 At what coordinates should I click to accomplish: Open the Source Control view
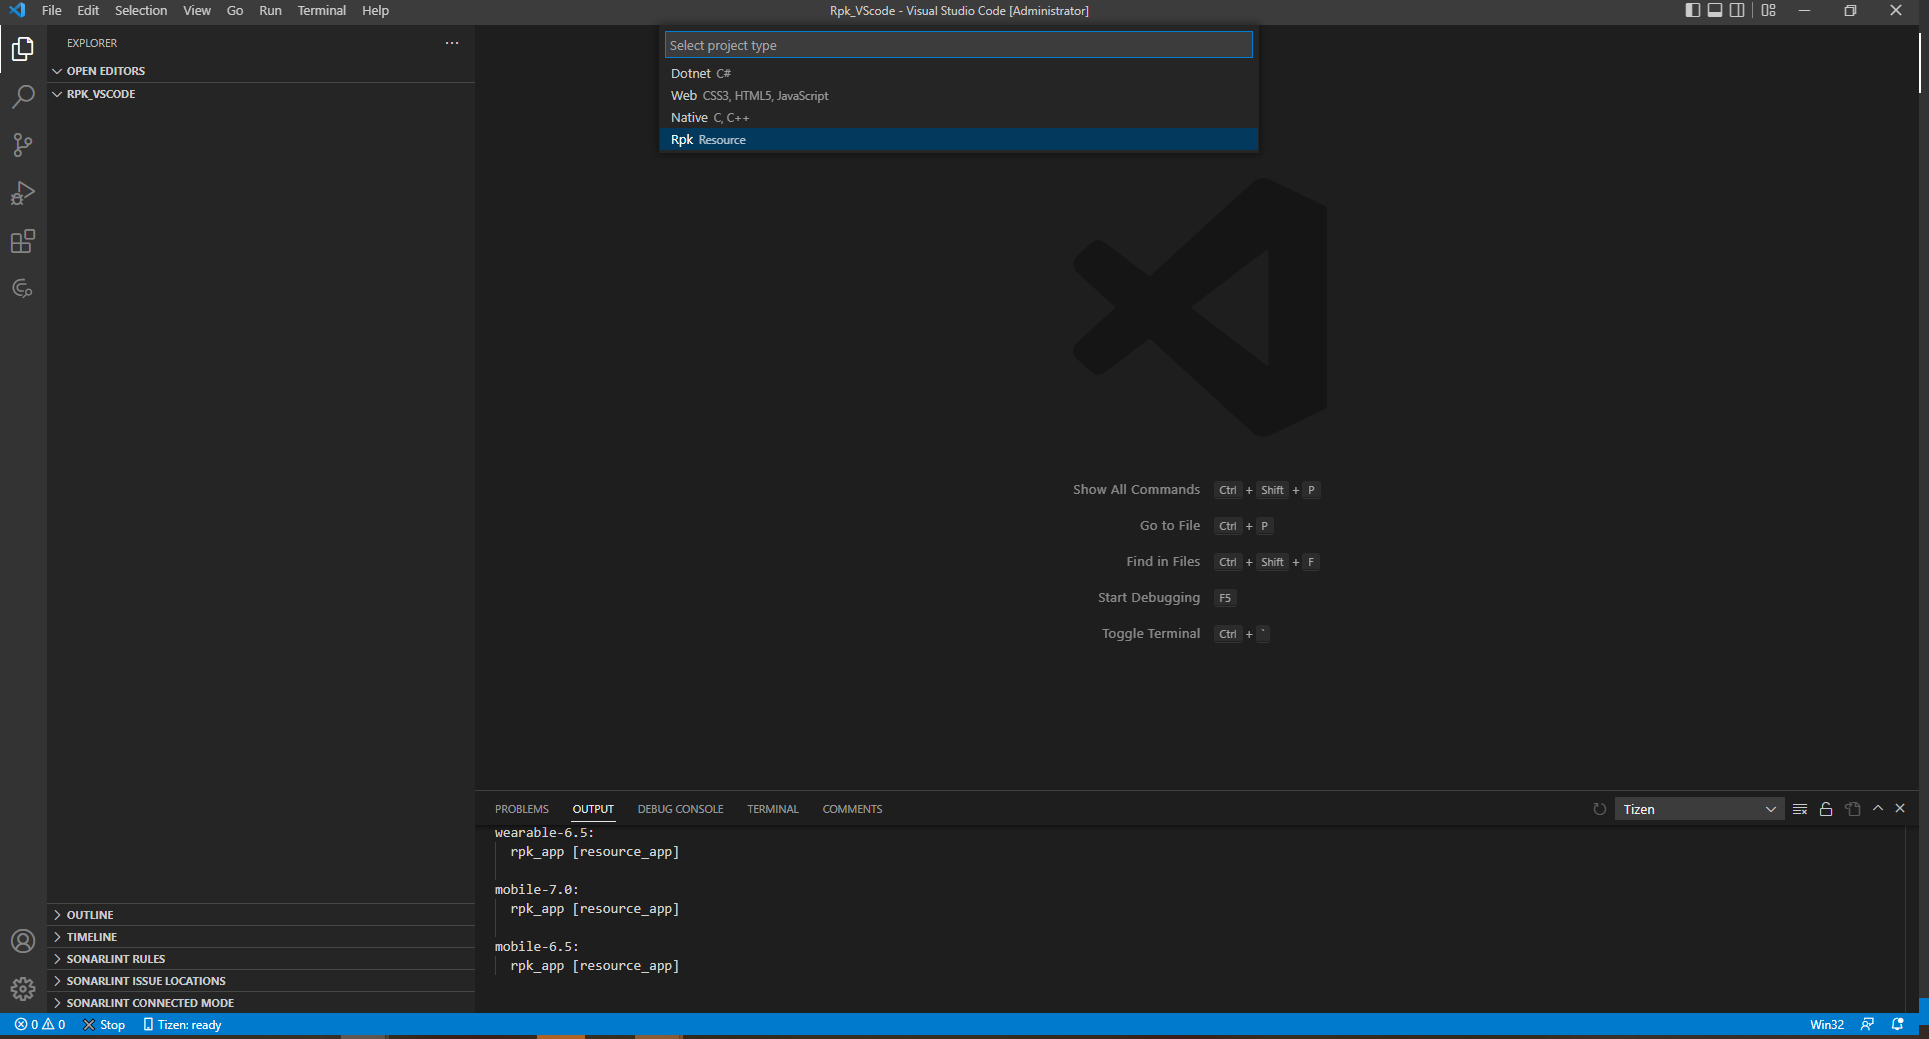23,145
